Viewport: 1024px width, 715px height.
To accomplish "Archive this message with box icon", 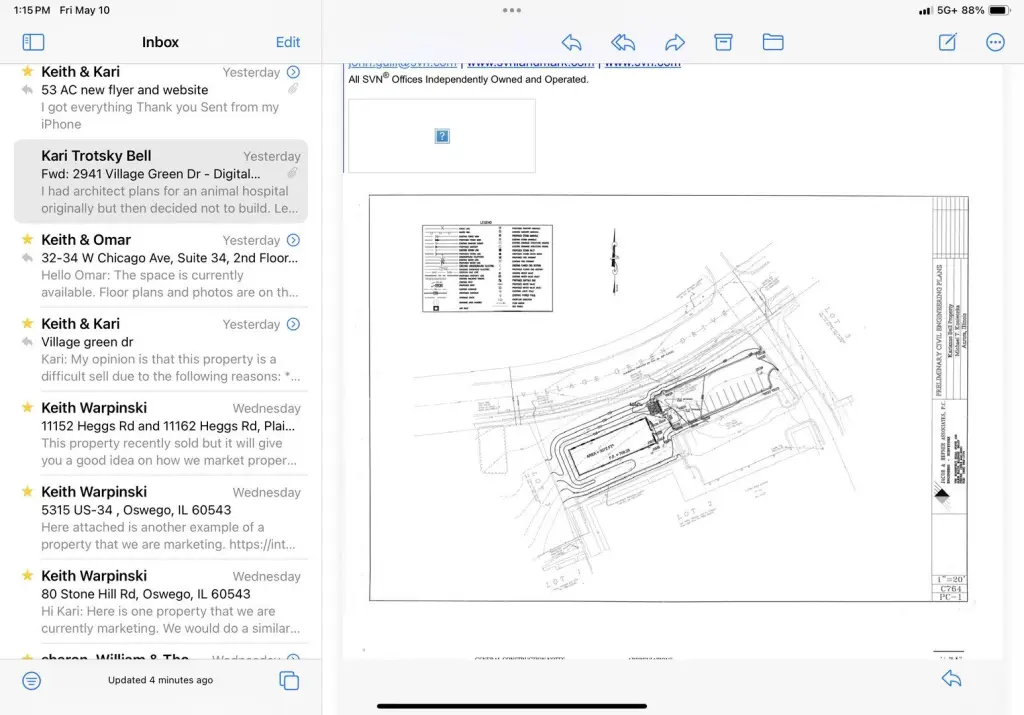I will [x=723, y=42].
